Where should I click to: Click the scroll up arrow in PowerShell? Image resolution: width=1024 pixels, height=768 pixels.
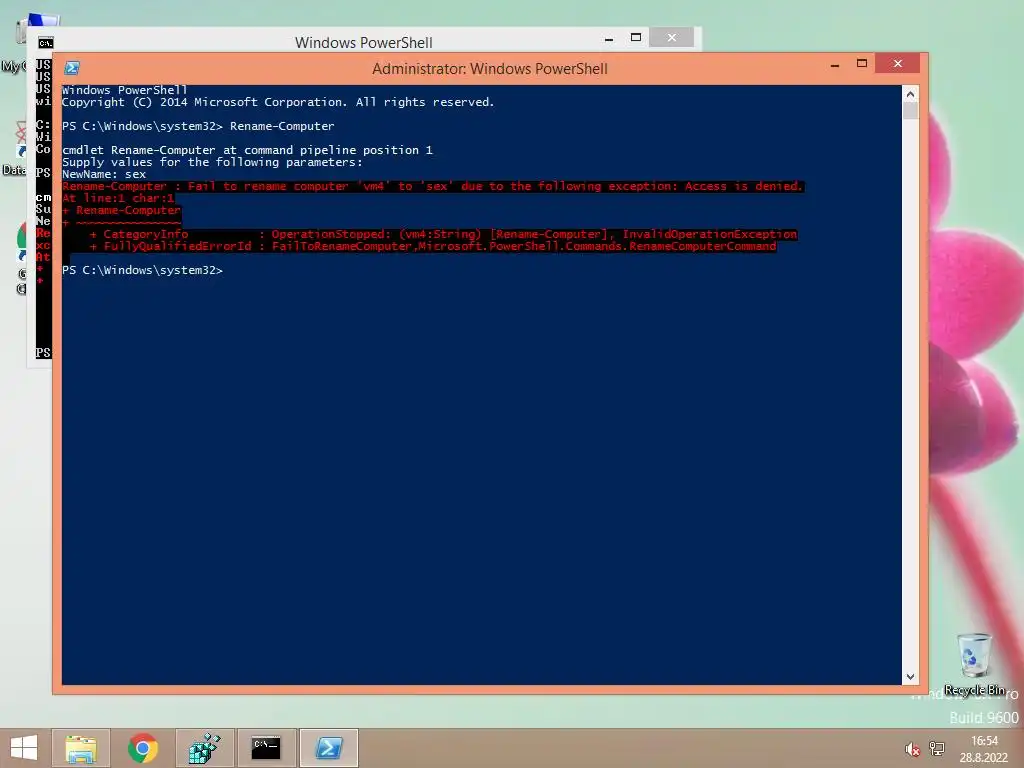[x=910, y=94]
